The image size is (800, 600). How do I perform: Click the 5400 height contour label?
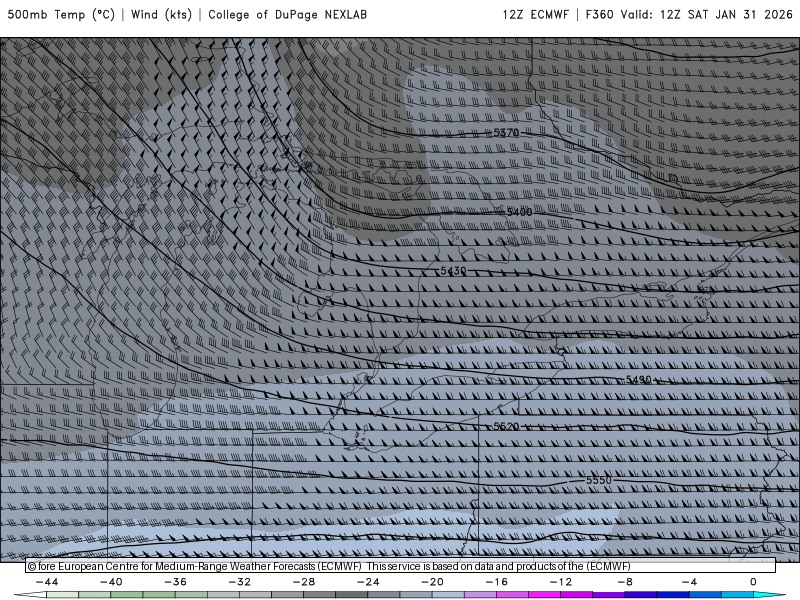[519, 212]
